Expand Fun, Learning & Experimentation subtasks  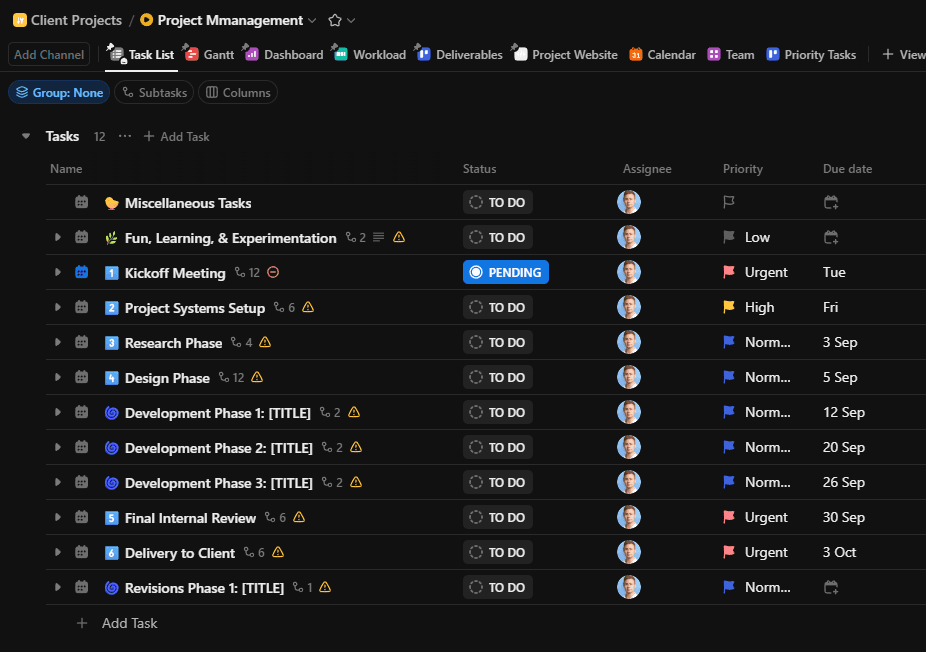coord(58,237)
